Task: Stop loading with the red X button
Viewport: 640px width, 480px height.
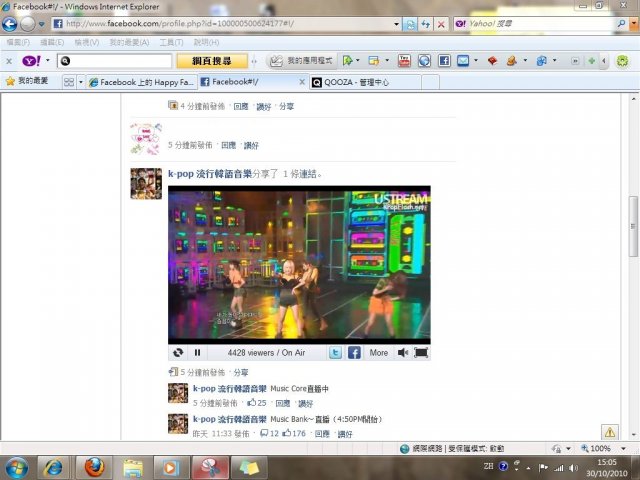Action: tap(441, 24)
